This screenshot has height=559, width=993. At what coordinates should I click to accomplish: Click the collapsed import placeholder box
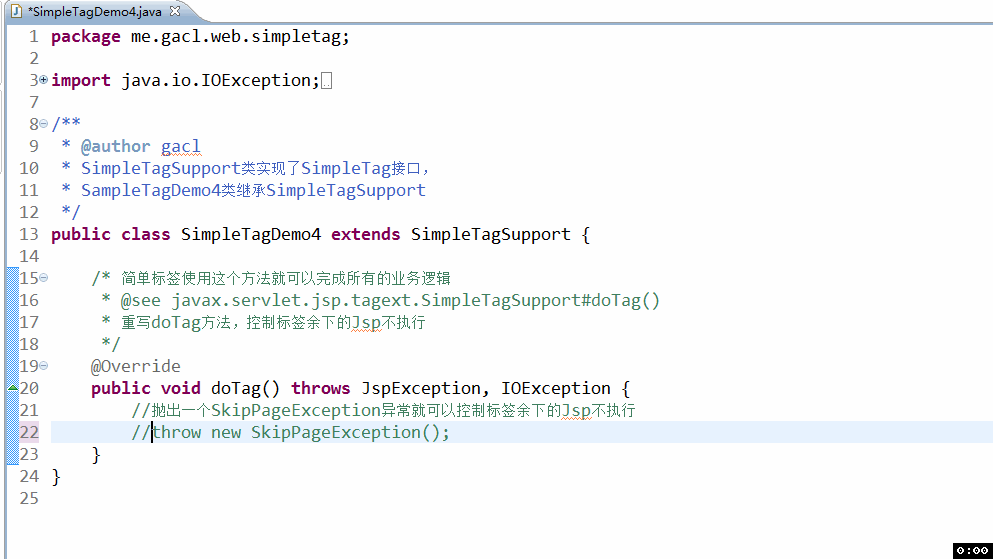(326, 81)
